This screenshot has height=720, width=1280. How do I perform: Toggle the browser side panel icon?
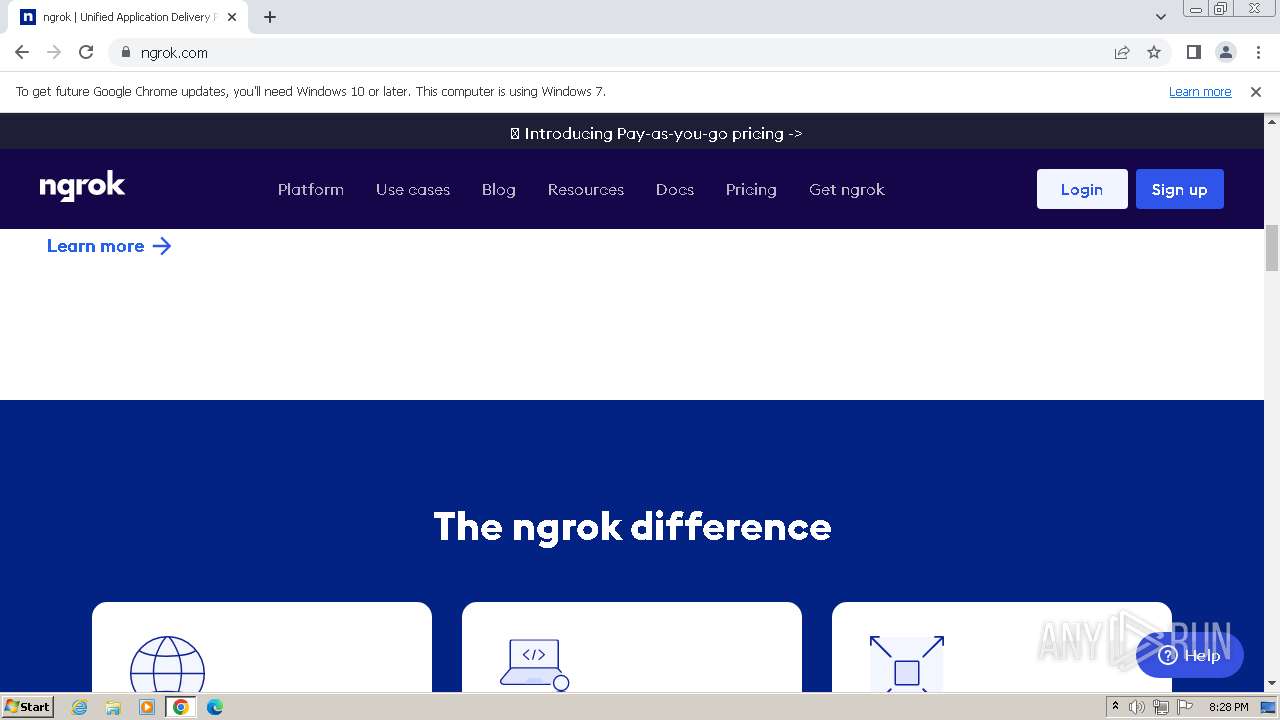(x=1193, y=52)
